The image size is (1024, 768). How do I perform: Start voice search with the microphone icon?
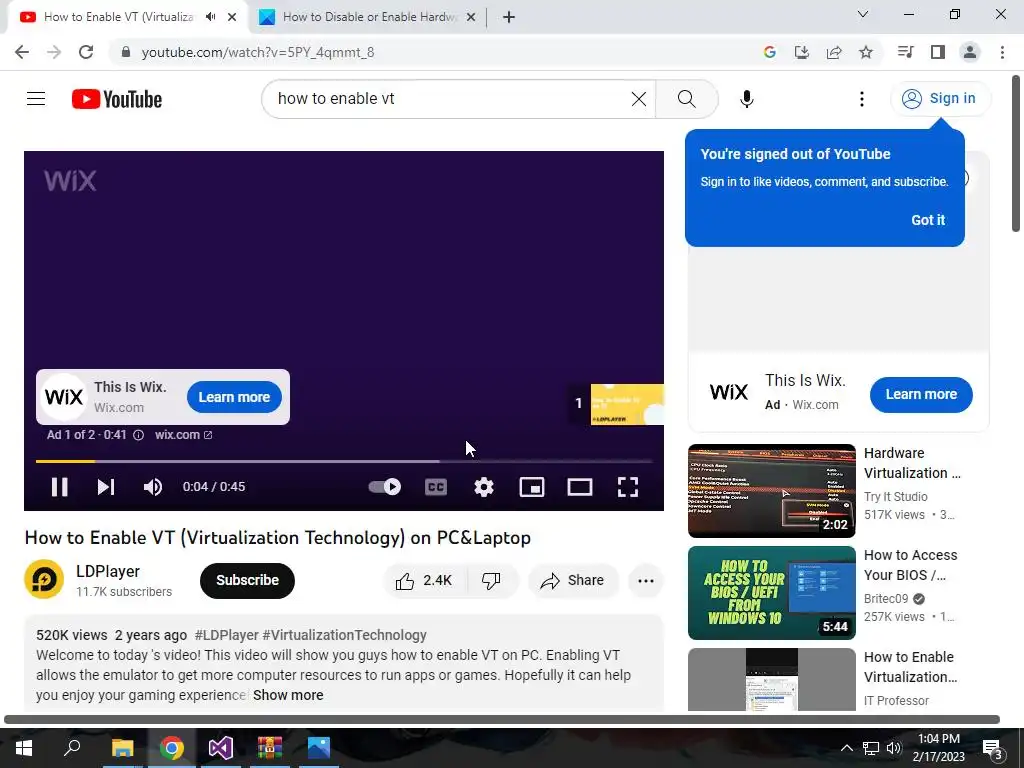[746, 99]
